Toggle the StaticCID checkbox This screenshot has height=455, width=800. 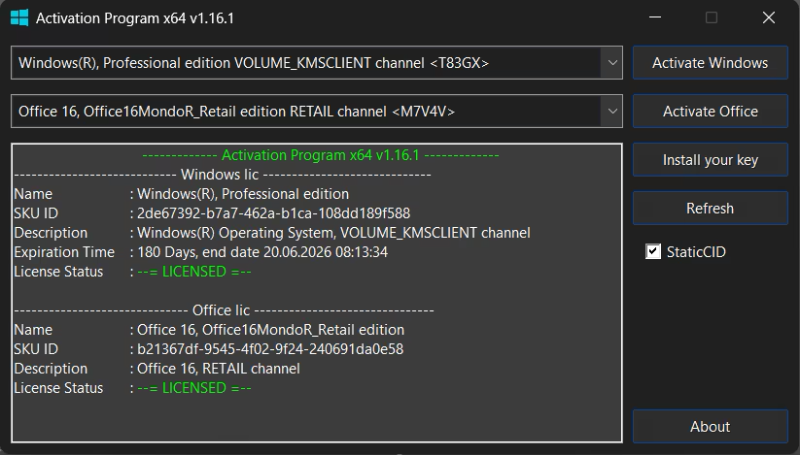pos(654,252)
